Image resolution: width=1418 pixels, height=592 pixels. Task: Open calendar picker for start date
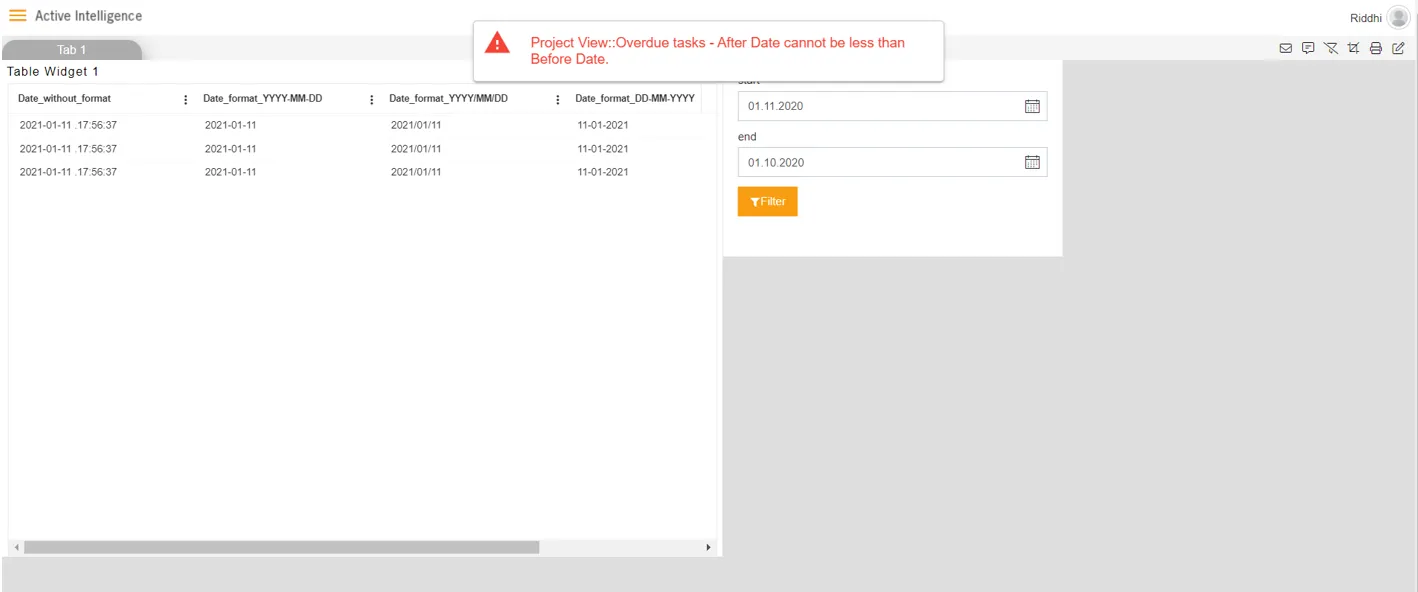tap(1033, 106)
